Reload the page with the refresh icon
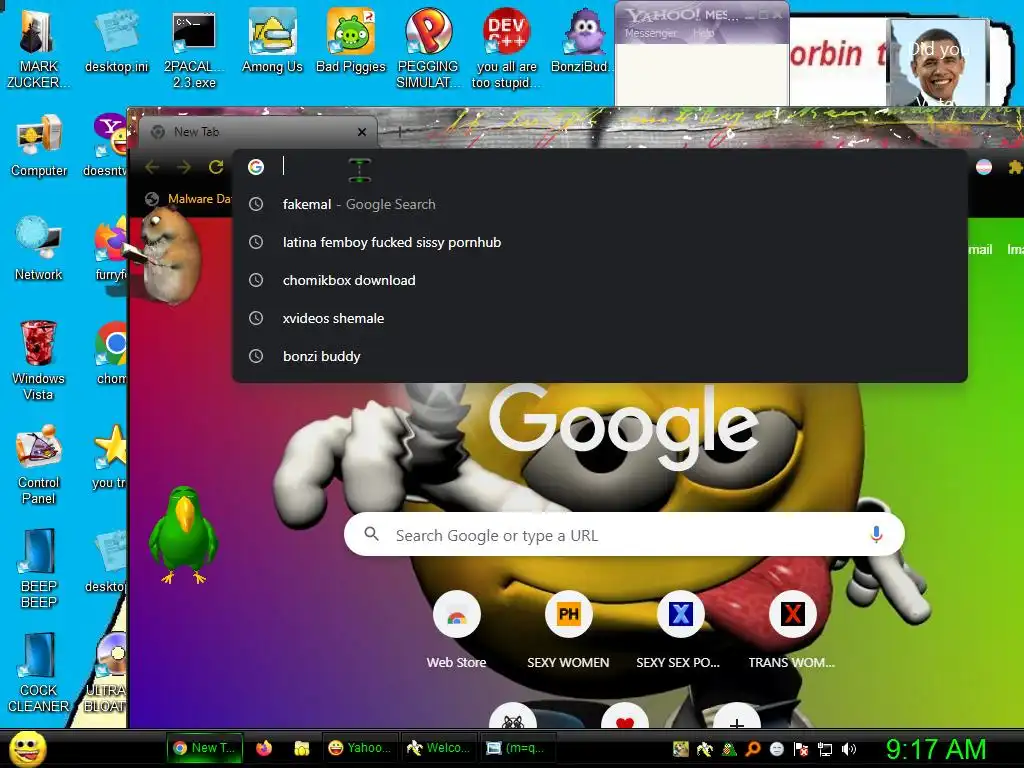 [x=216, y=167]
